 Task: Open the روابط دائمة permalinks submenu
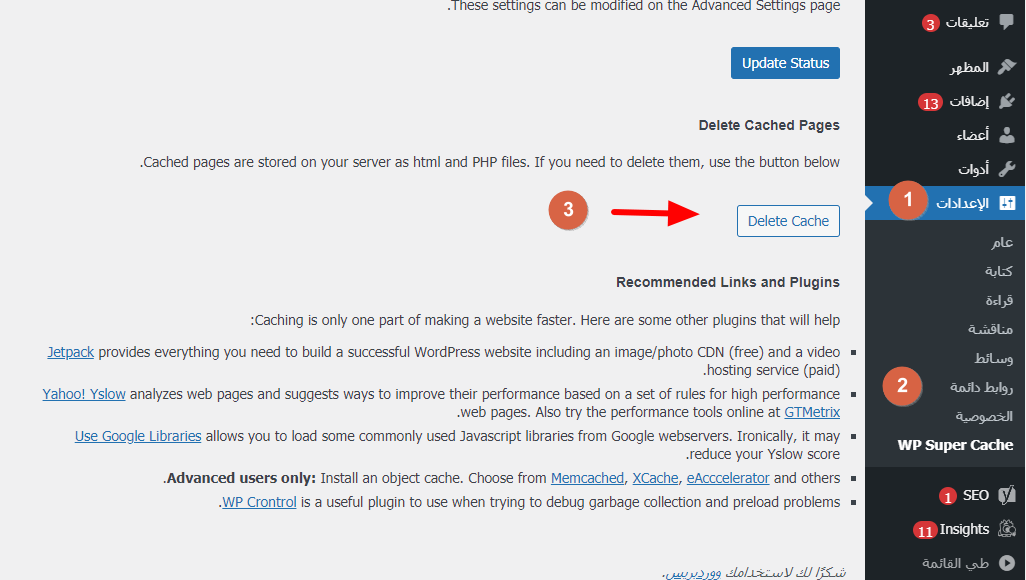point(982,388)
